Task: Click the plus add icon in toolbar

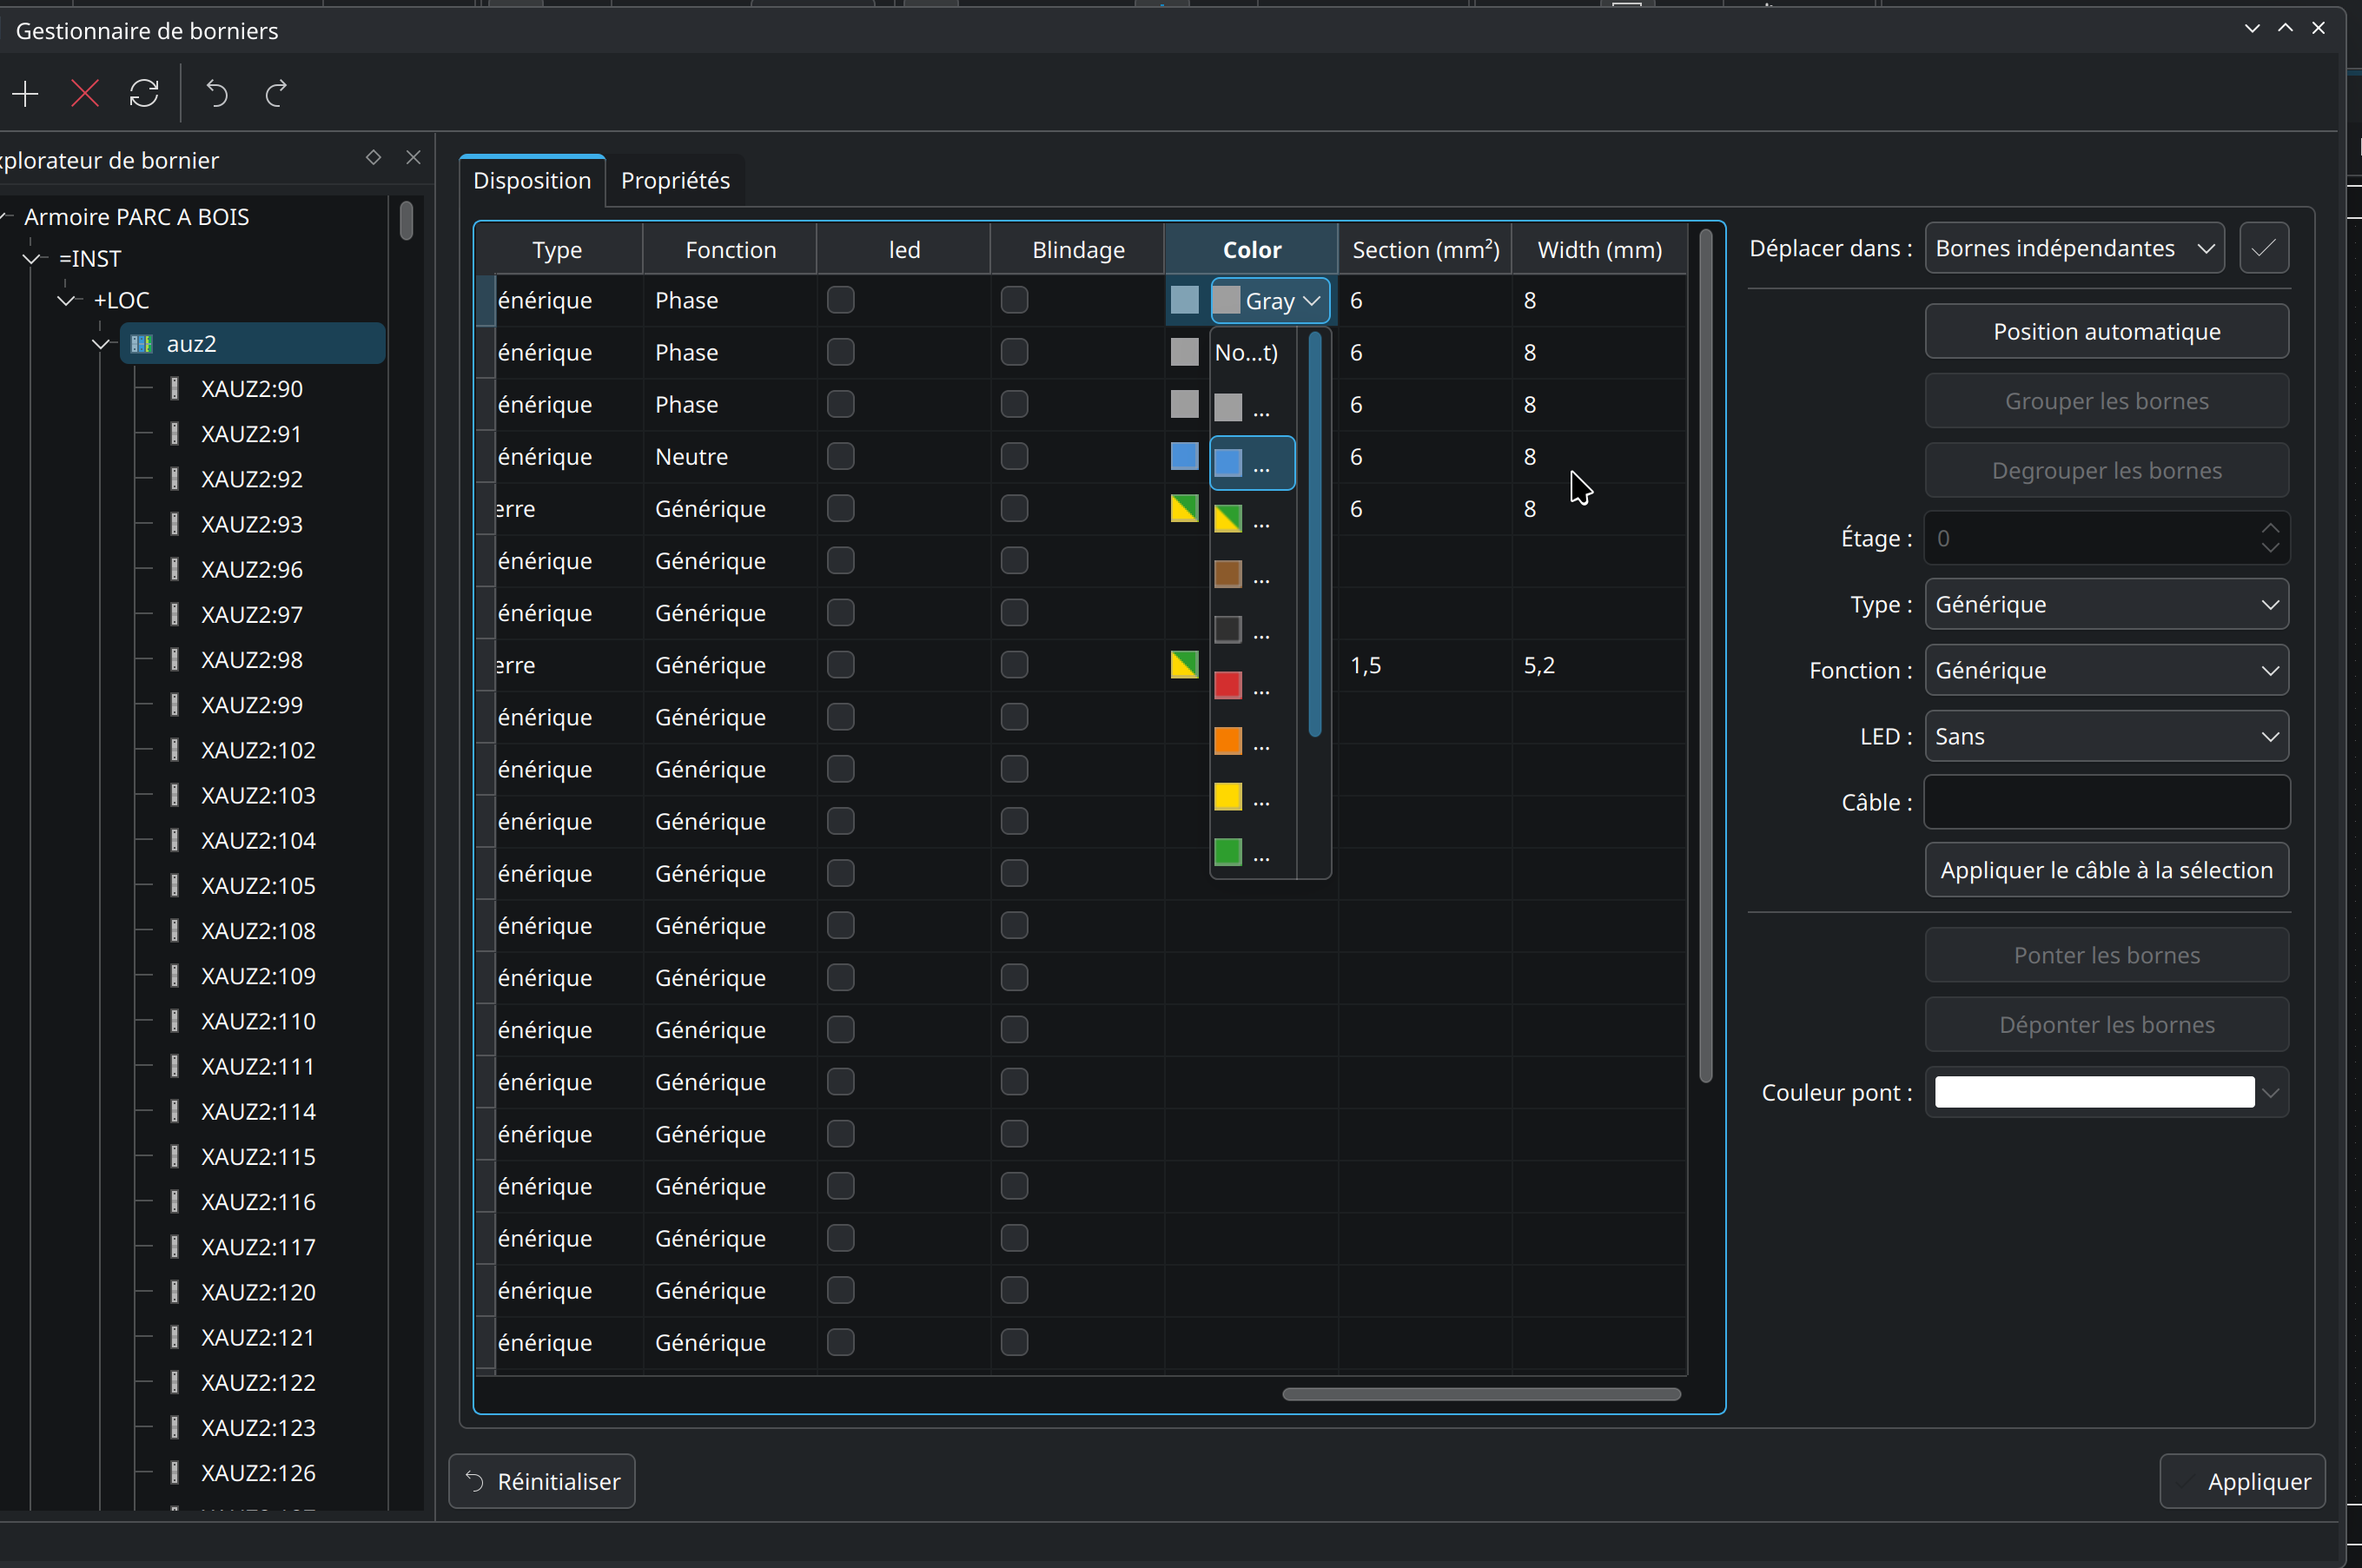Action: pyautogui.click(x=26, y=94)
